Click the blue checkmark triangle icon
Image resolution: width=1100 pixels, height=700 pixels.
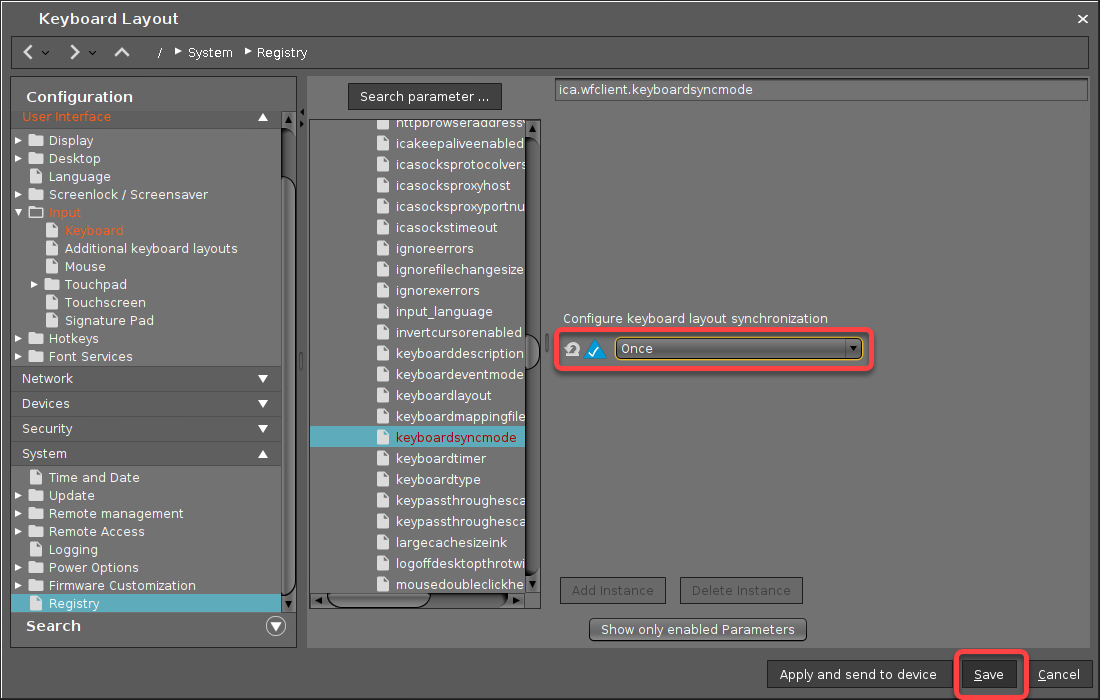click(596, 349)
